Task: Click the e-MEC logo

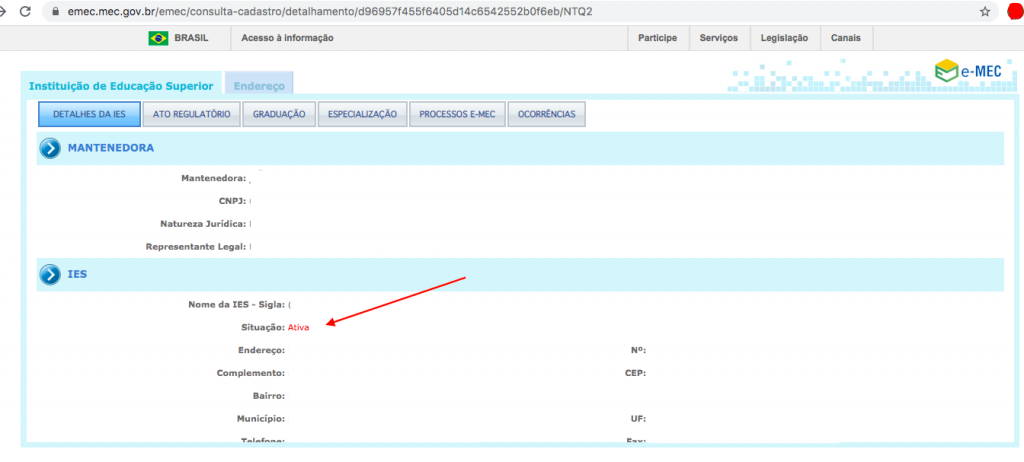Action: pos(967,71)
